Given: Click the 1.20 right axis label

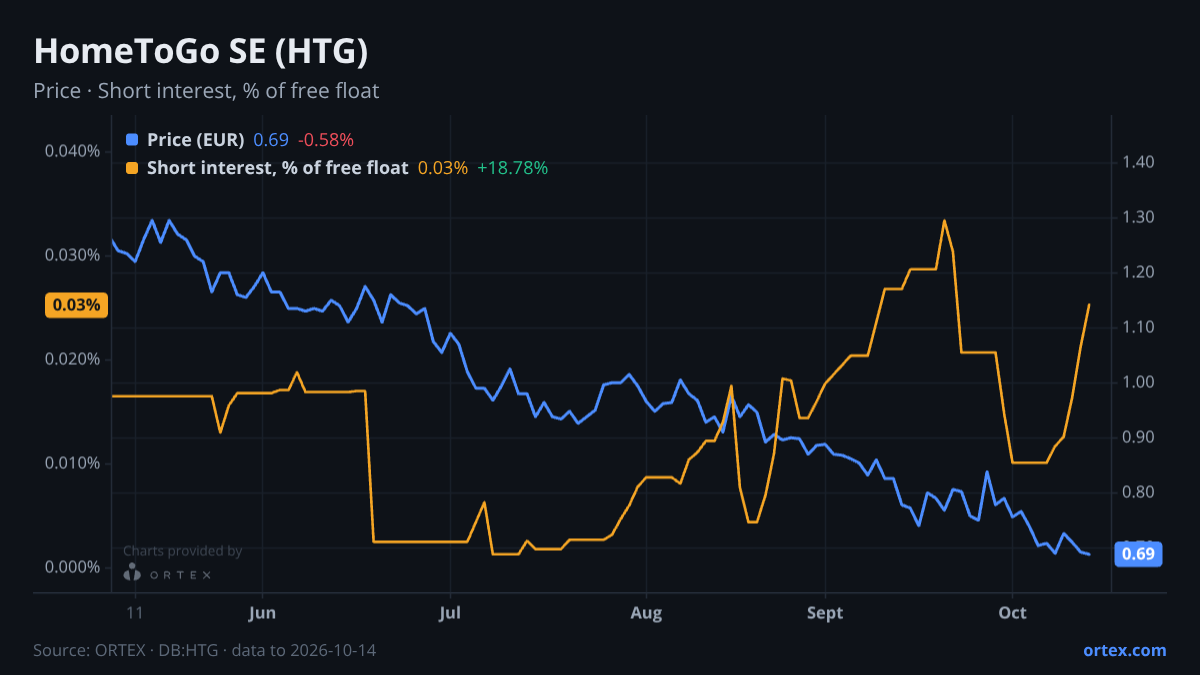Looking at the screenshot, I should (1138, 272).
